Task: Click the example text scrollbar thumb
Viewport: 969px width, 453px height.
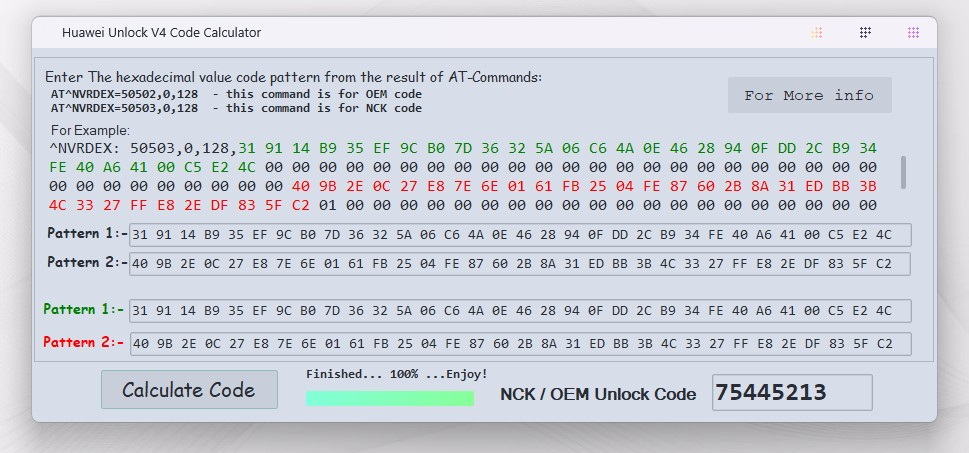Action: click(x=903, y=172)
